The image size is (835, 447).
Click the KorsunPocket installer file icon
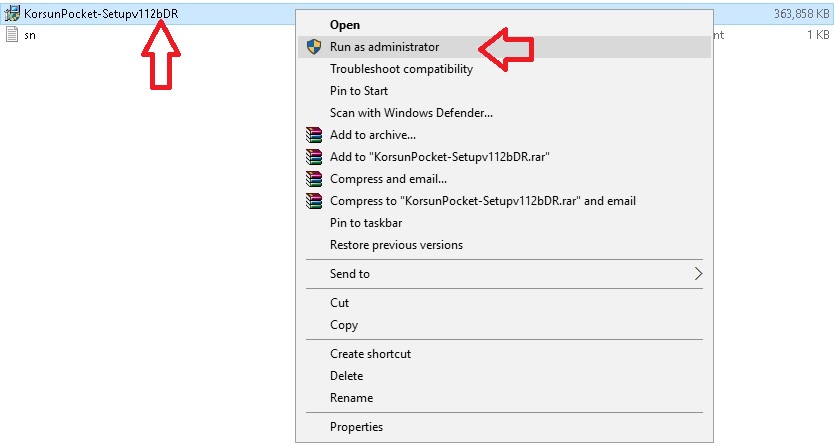pyautogui.click(x=13, y=15)
